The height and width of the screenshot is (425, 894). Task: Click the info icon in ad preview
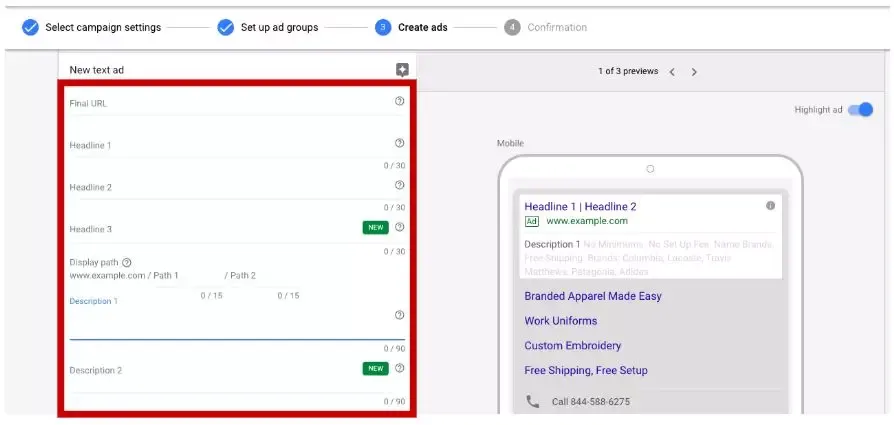(x=770, y=205)
